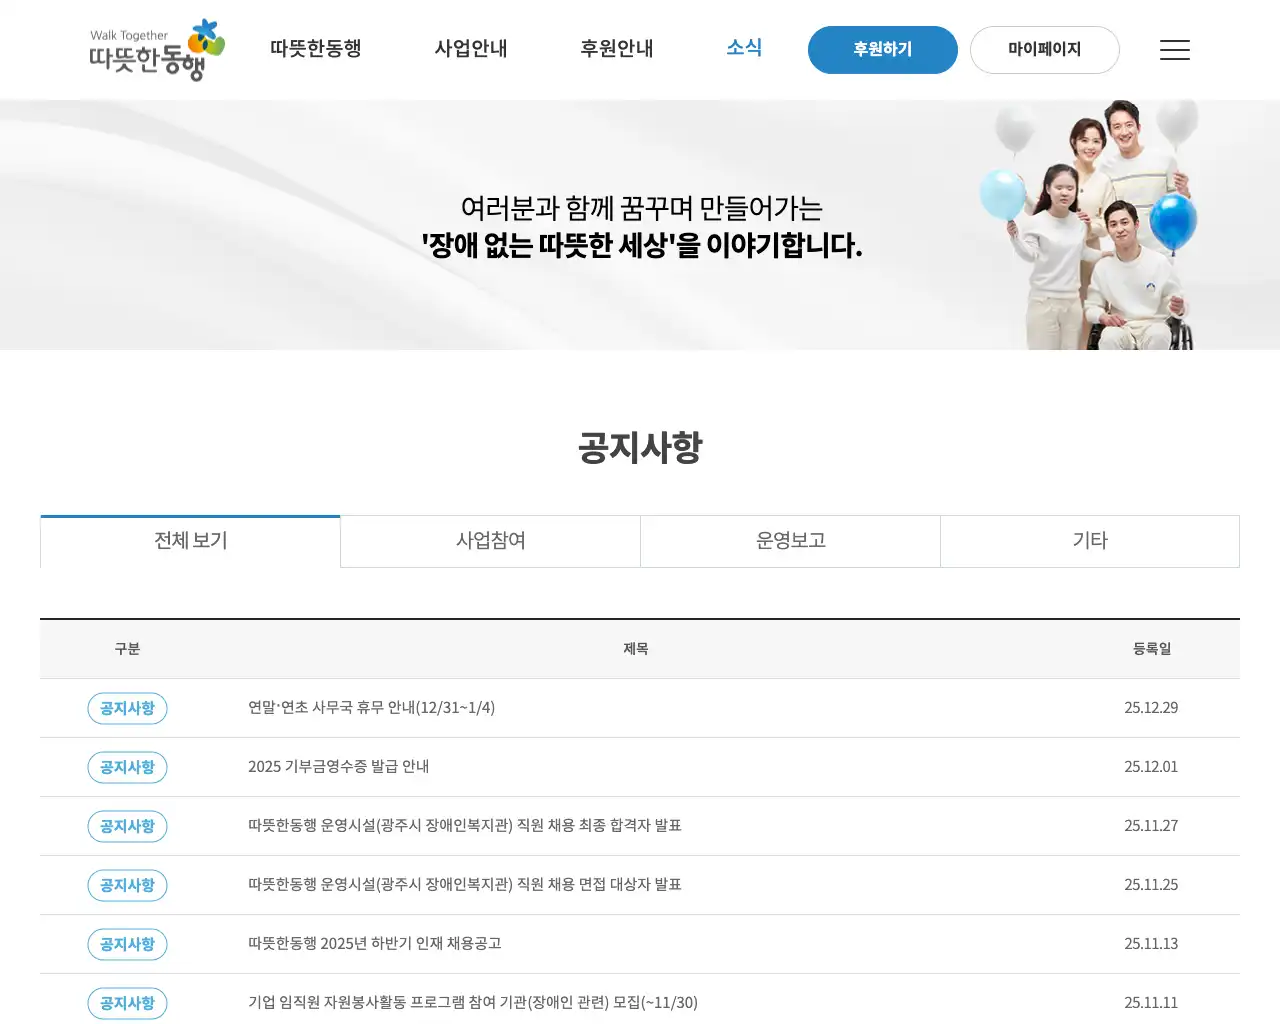The height and width of the screenshot is (1024, 1280).
Task: Stay on the 전체 보기 tab
Action: pos(189,541)
